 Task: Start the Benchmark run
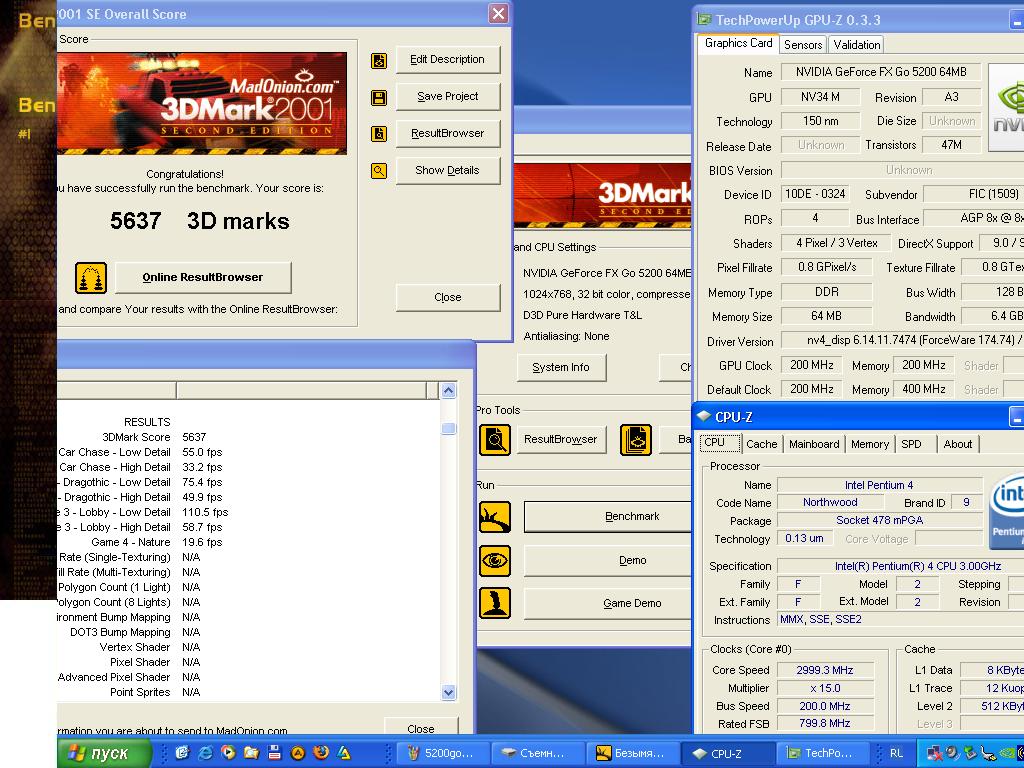click(607, 517)
